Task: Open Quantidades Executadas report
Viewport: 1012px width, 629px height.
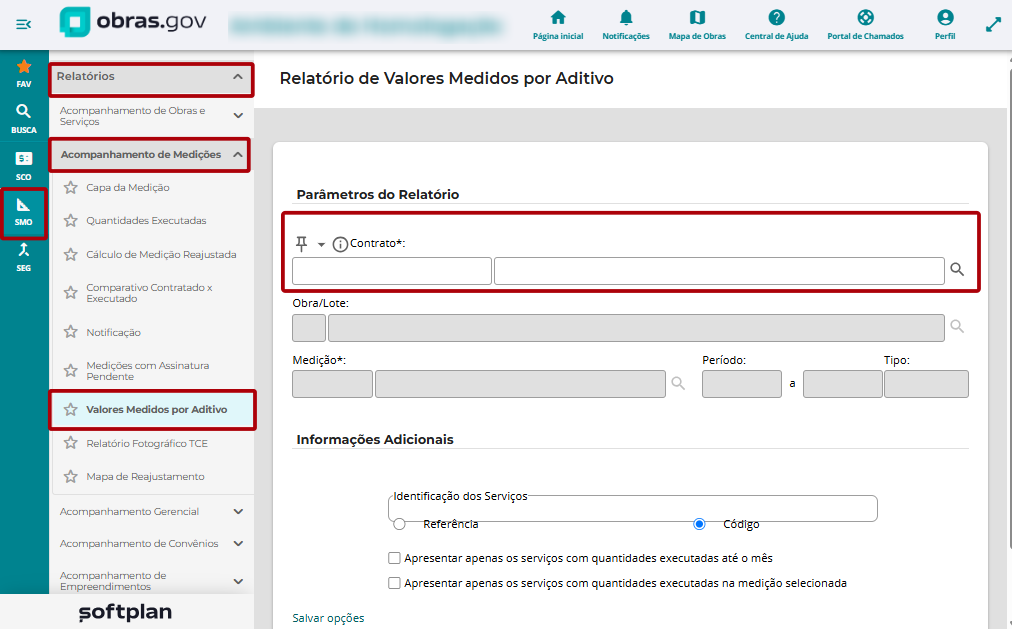Action: pyautogui.click(x=147, y=221)
